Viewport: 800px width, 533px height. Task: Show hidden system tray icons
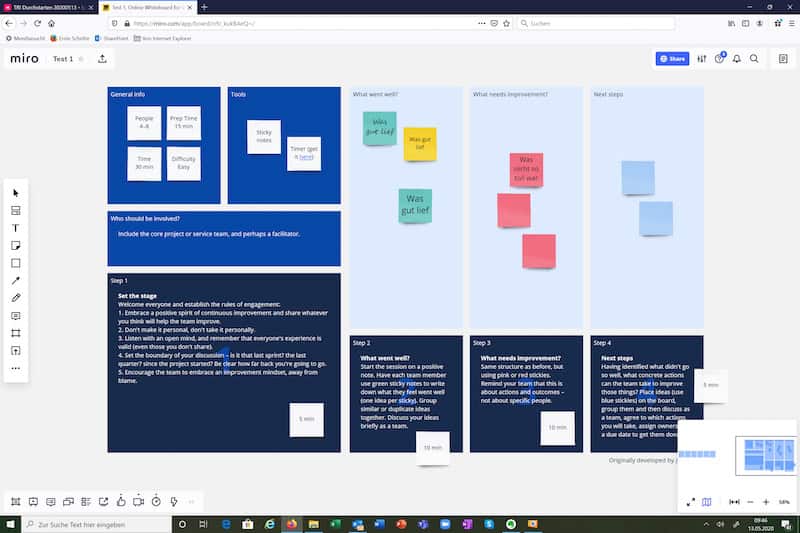(706, 524)
